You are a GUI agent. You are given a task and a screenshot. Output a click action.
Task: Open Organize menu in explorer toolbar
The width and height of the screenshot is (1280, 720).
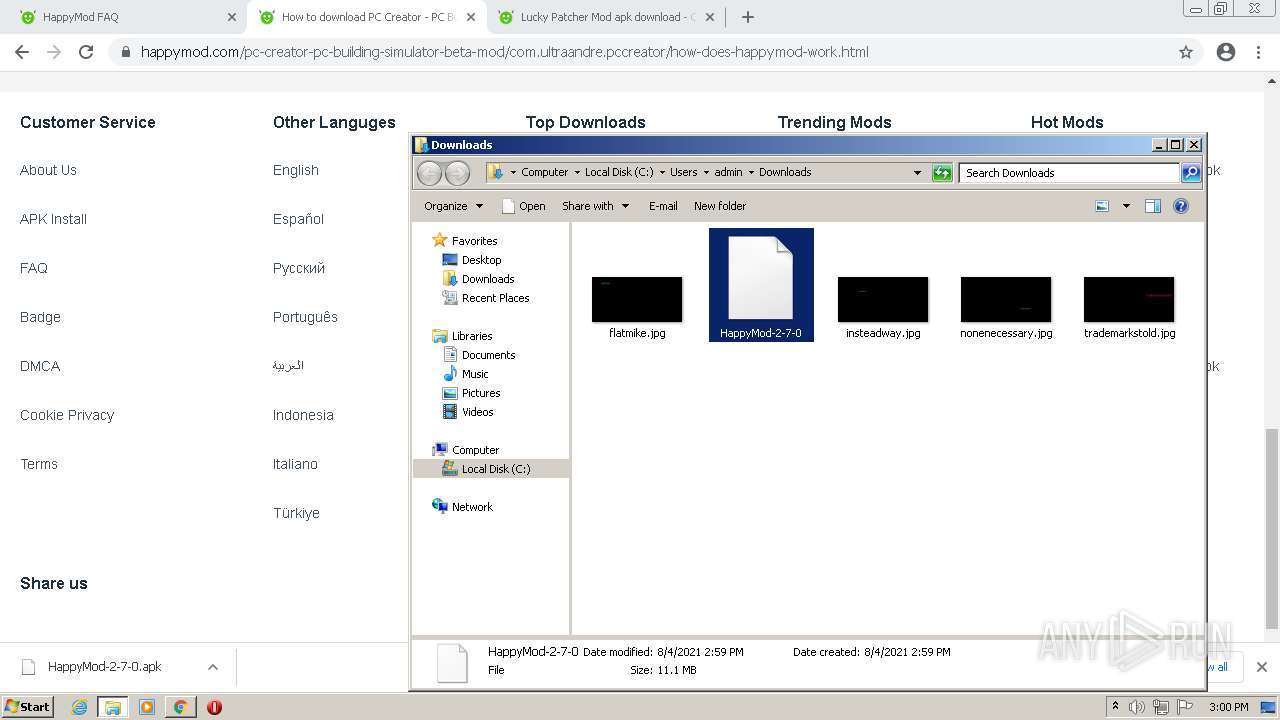point(453,206)
